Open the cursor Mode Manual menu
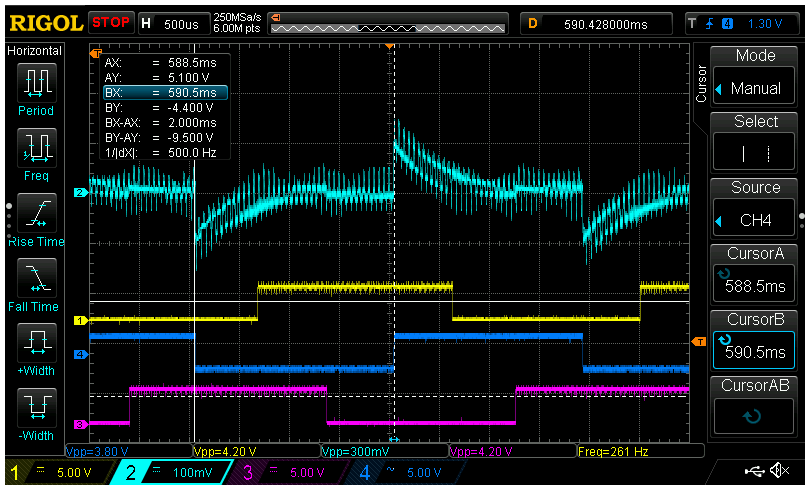Image resolution: width=809 pixels, height=489 pixels. (753, 86)
